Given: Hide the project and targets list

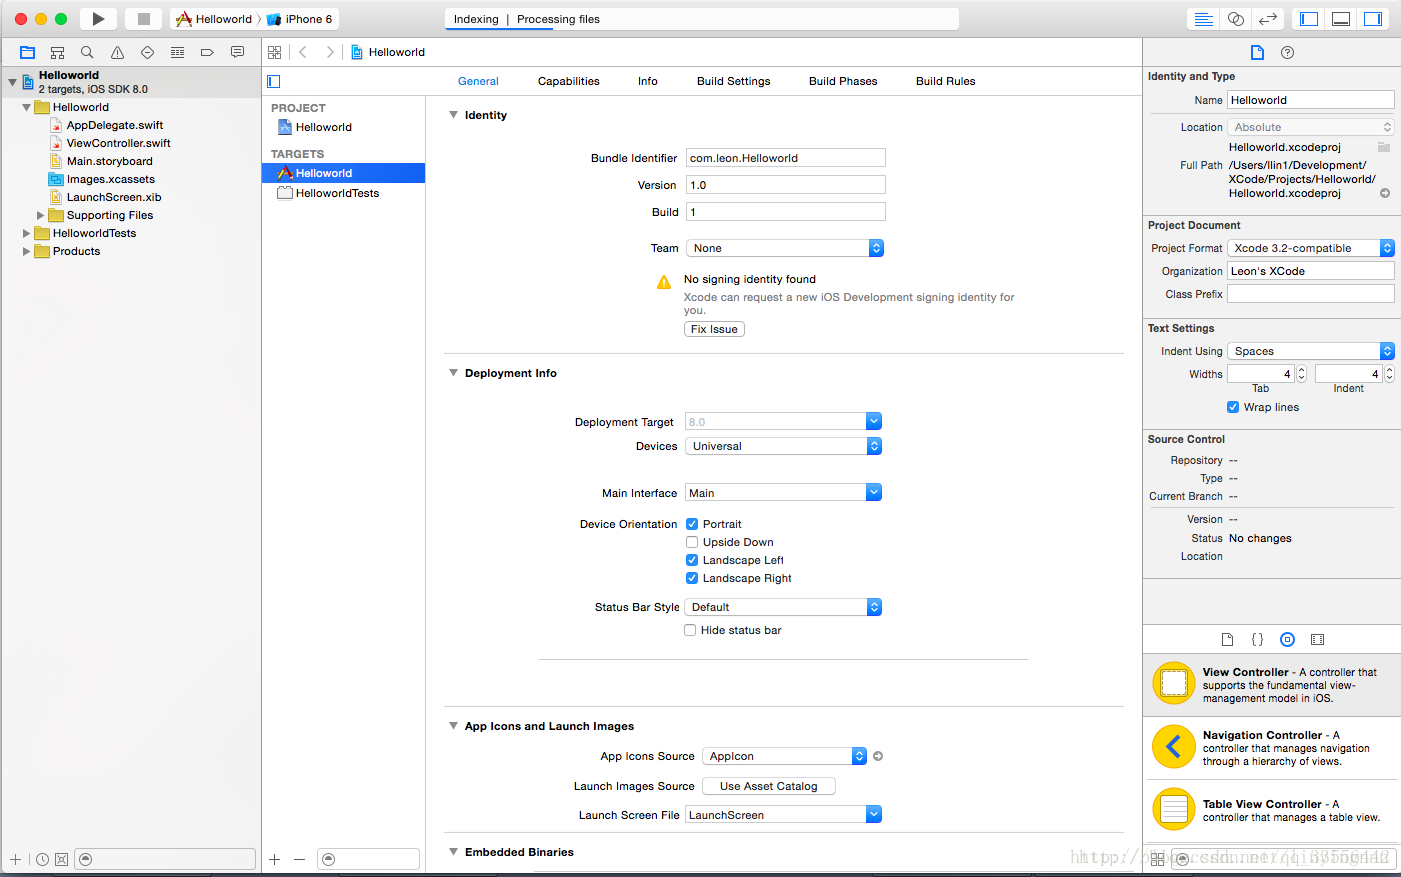Looking at the screenshot, I should pos(274,81).
